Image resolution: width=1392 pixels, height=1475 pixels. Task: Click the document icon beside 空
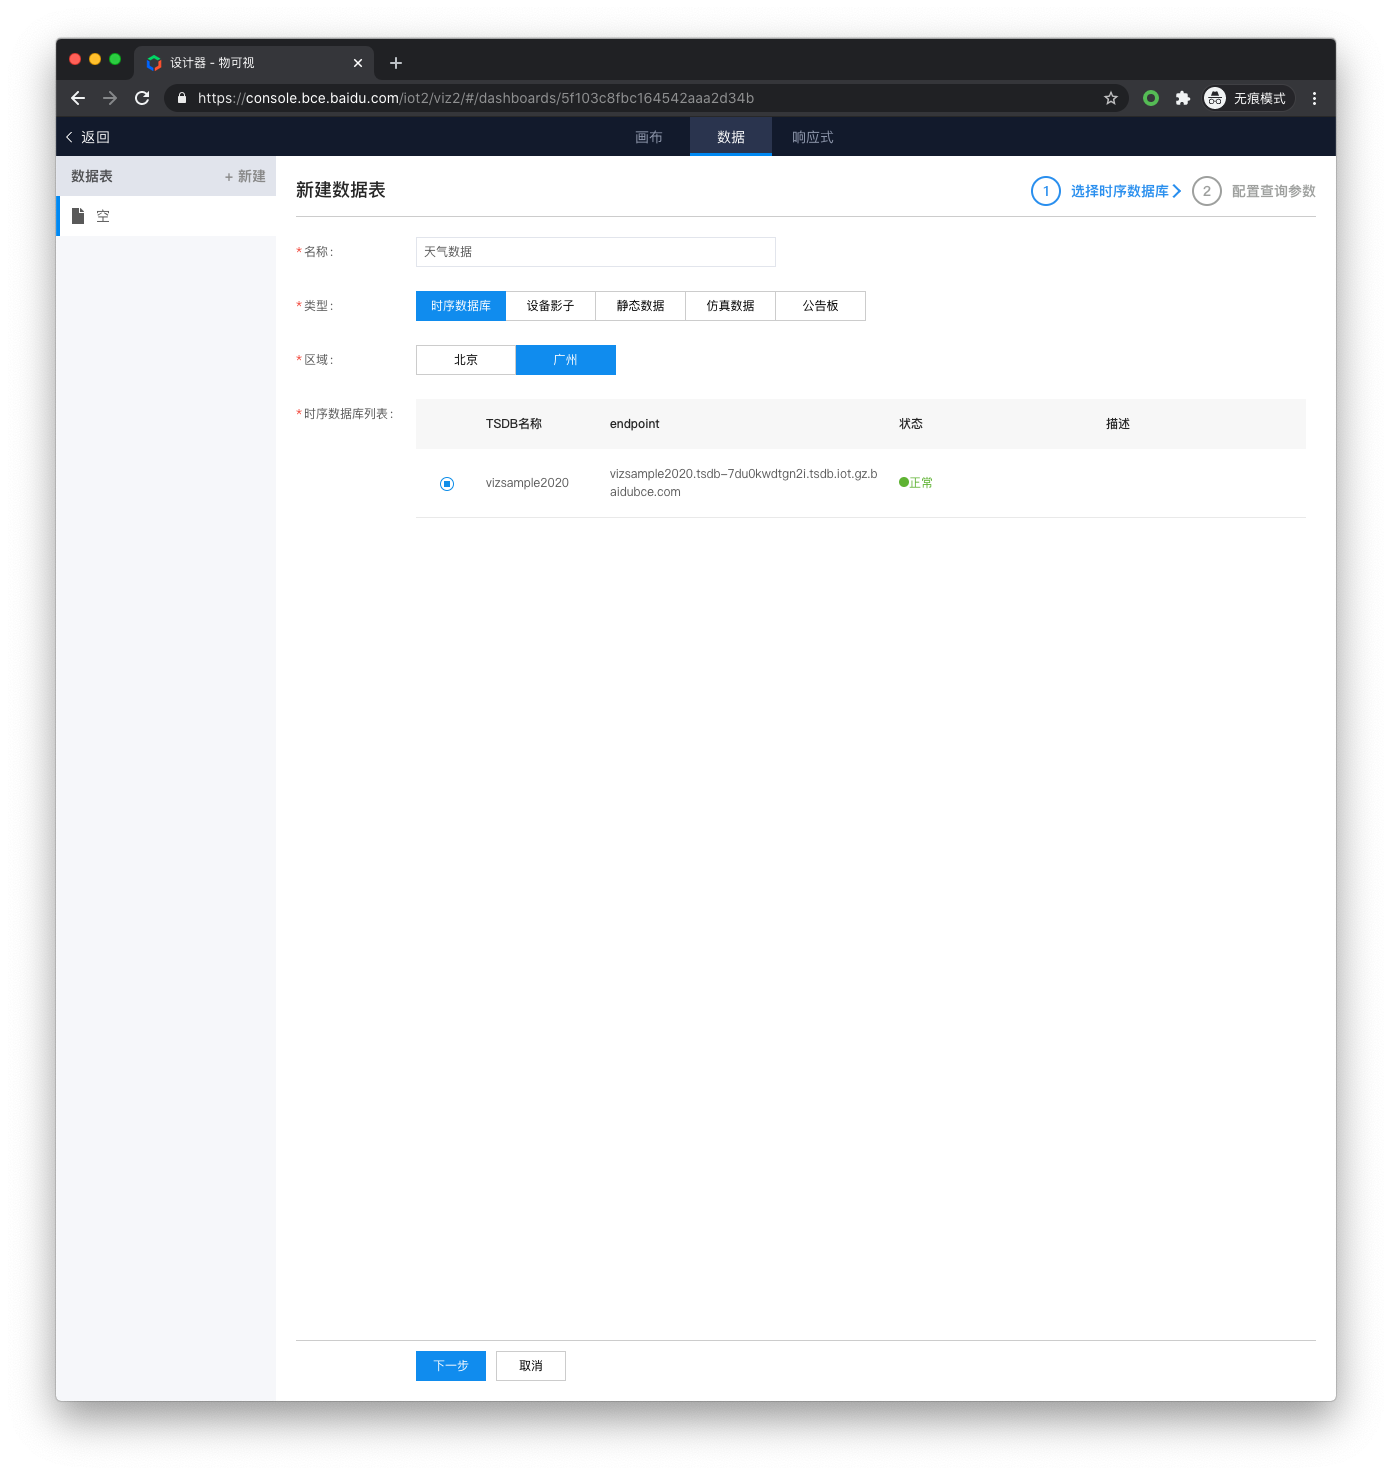78,216
